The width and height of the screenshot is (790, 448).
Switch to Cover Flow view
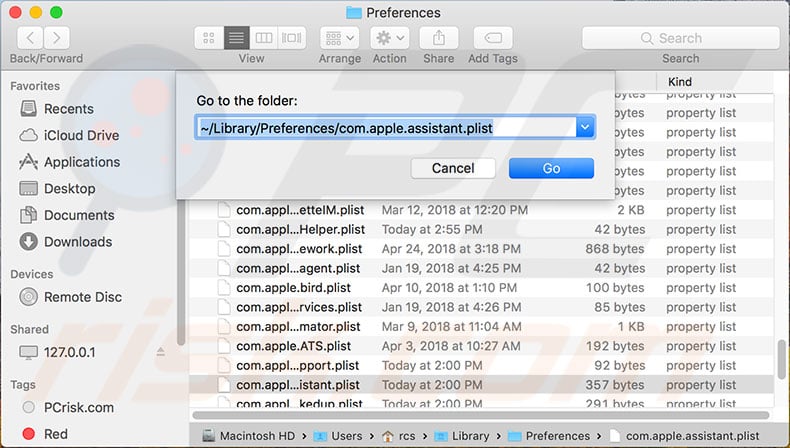292,38
